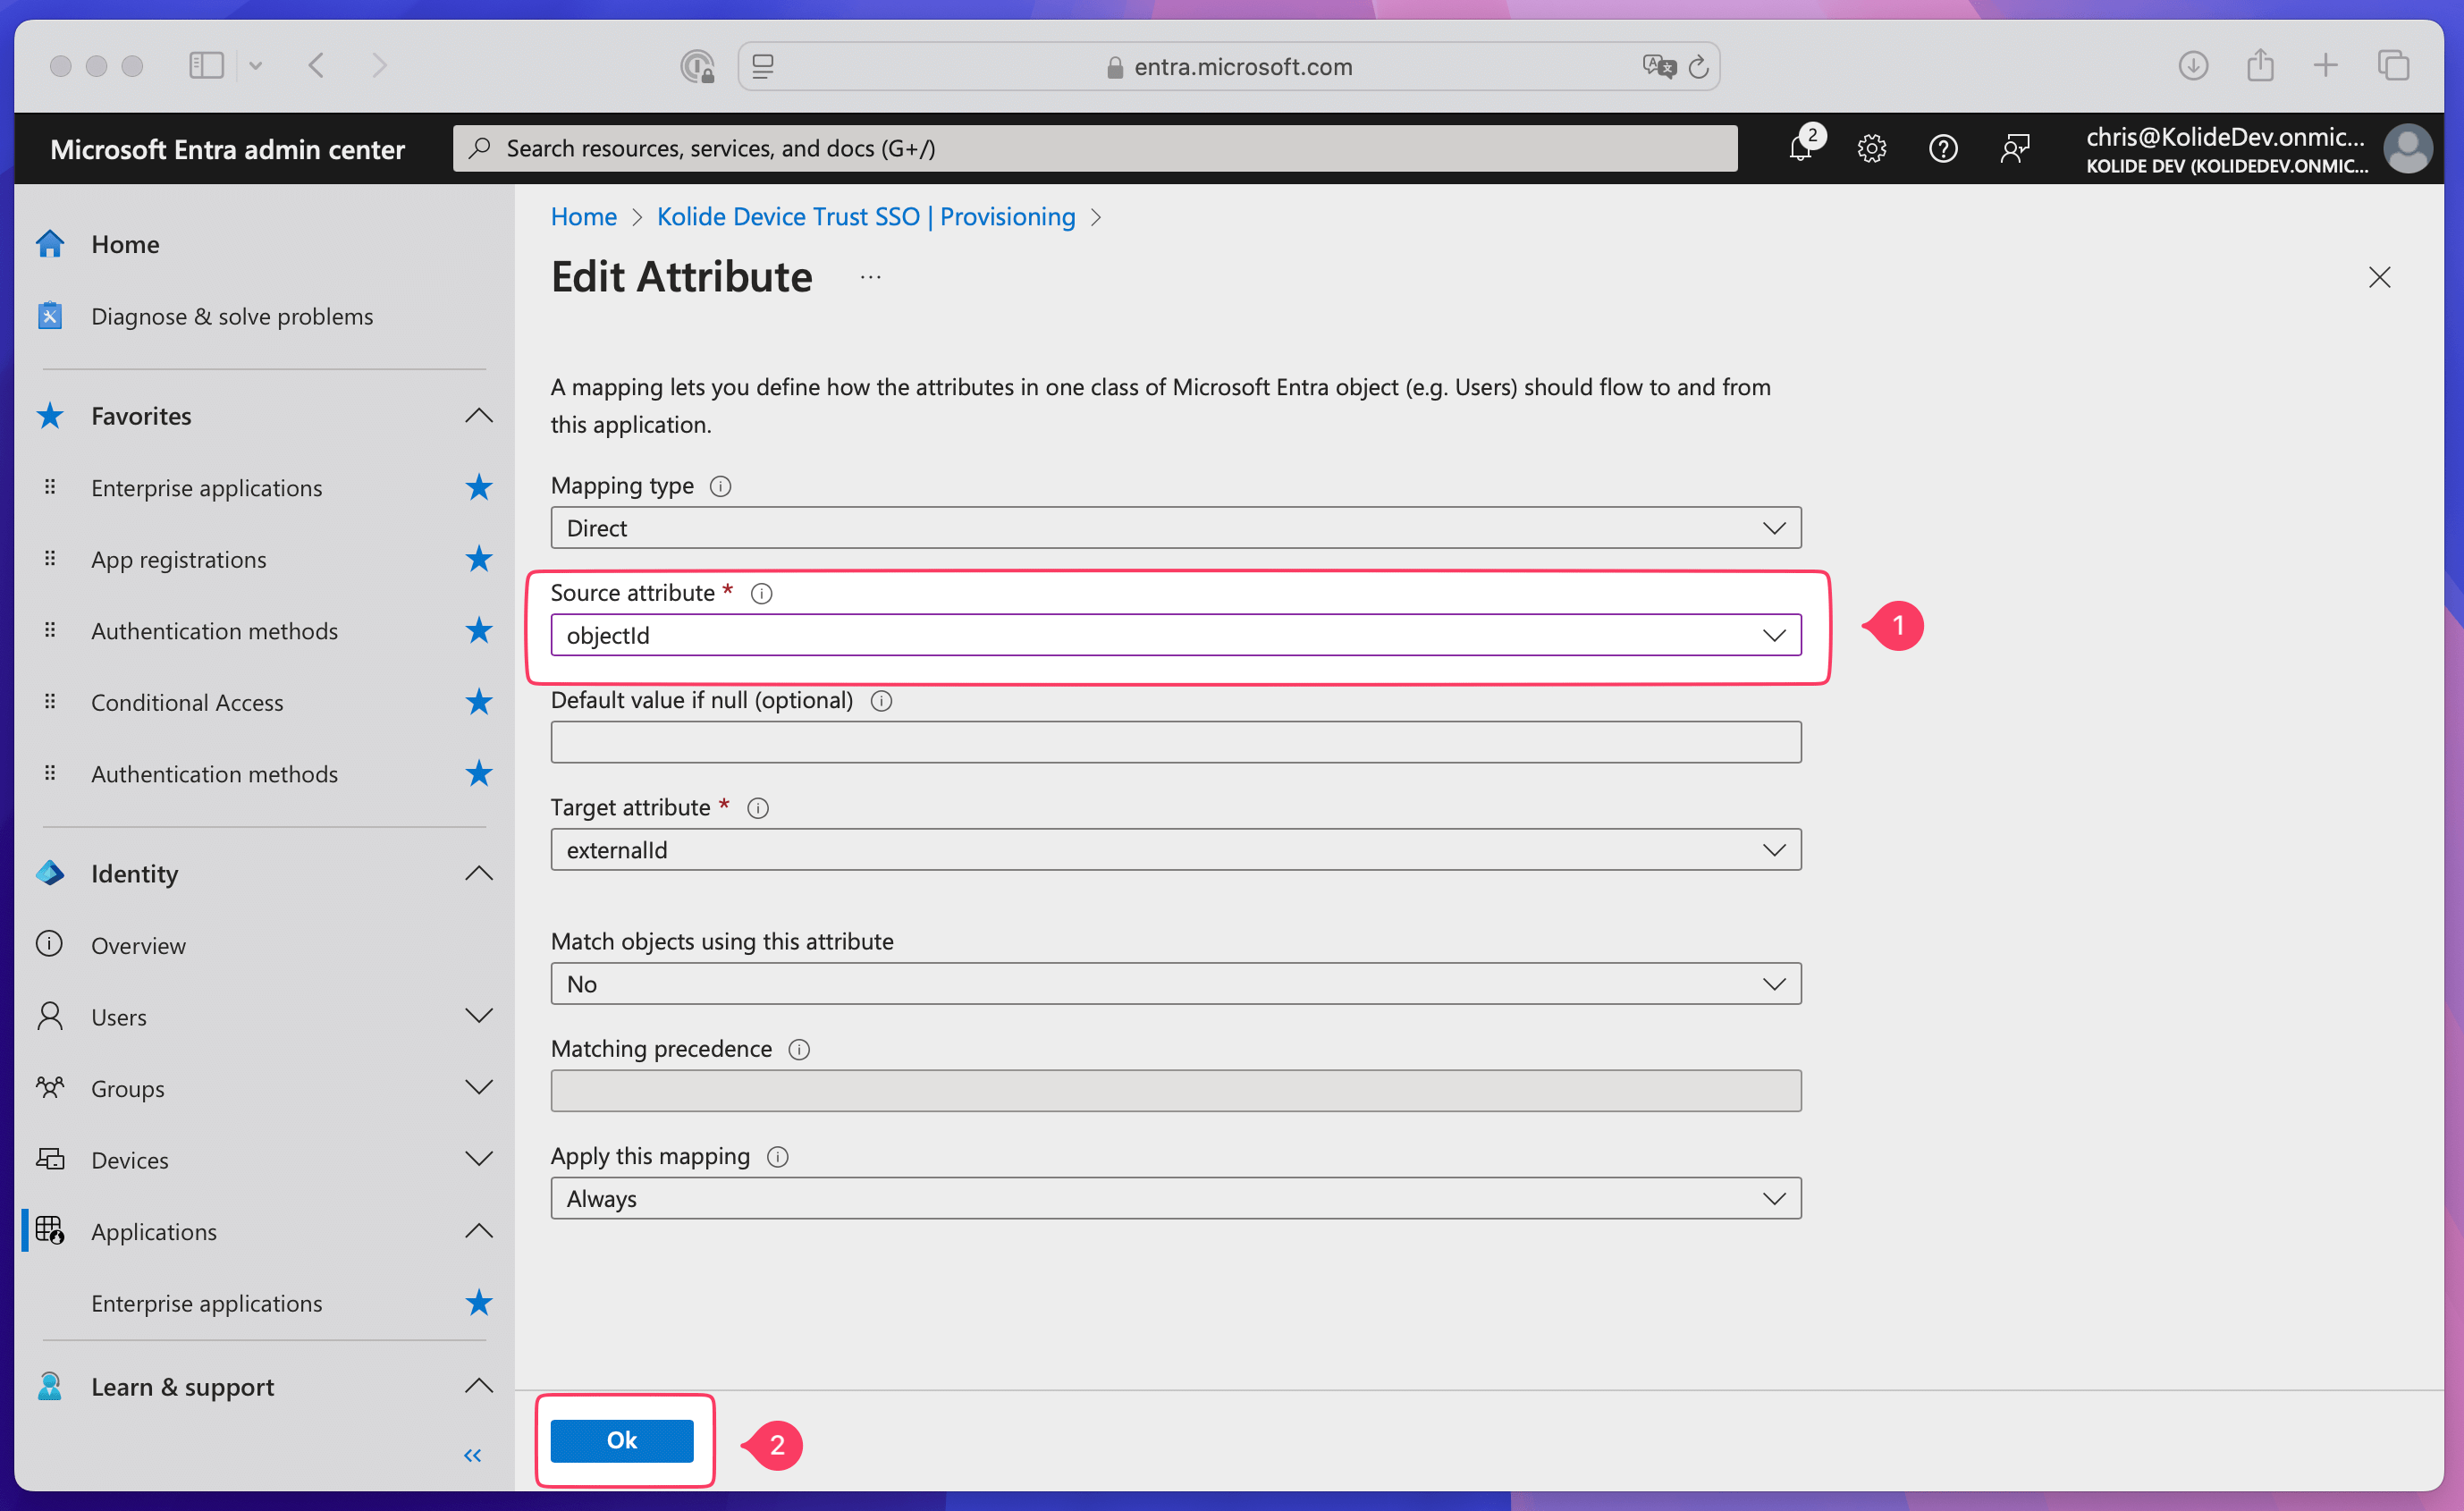Toggle the favorite star for Enterprise applications under Applications

click(479, 1303)
